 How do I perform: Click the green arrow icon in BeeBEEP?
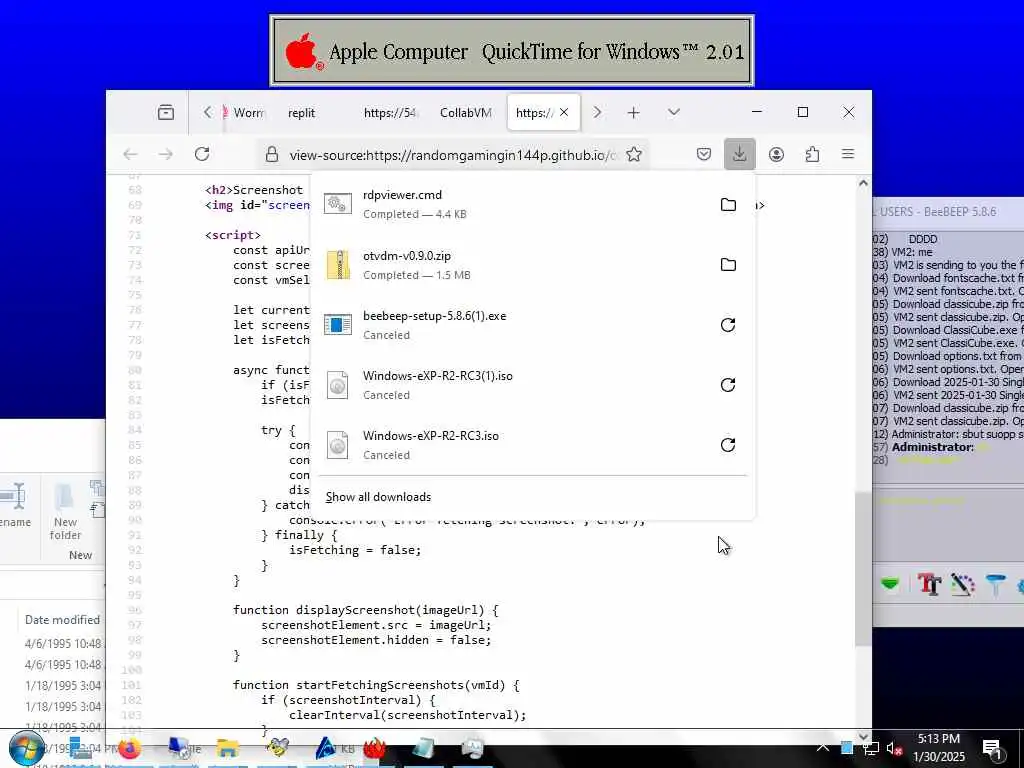point(889,583)
